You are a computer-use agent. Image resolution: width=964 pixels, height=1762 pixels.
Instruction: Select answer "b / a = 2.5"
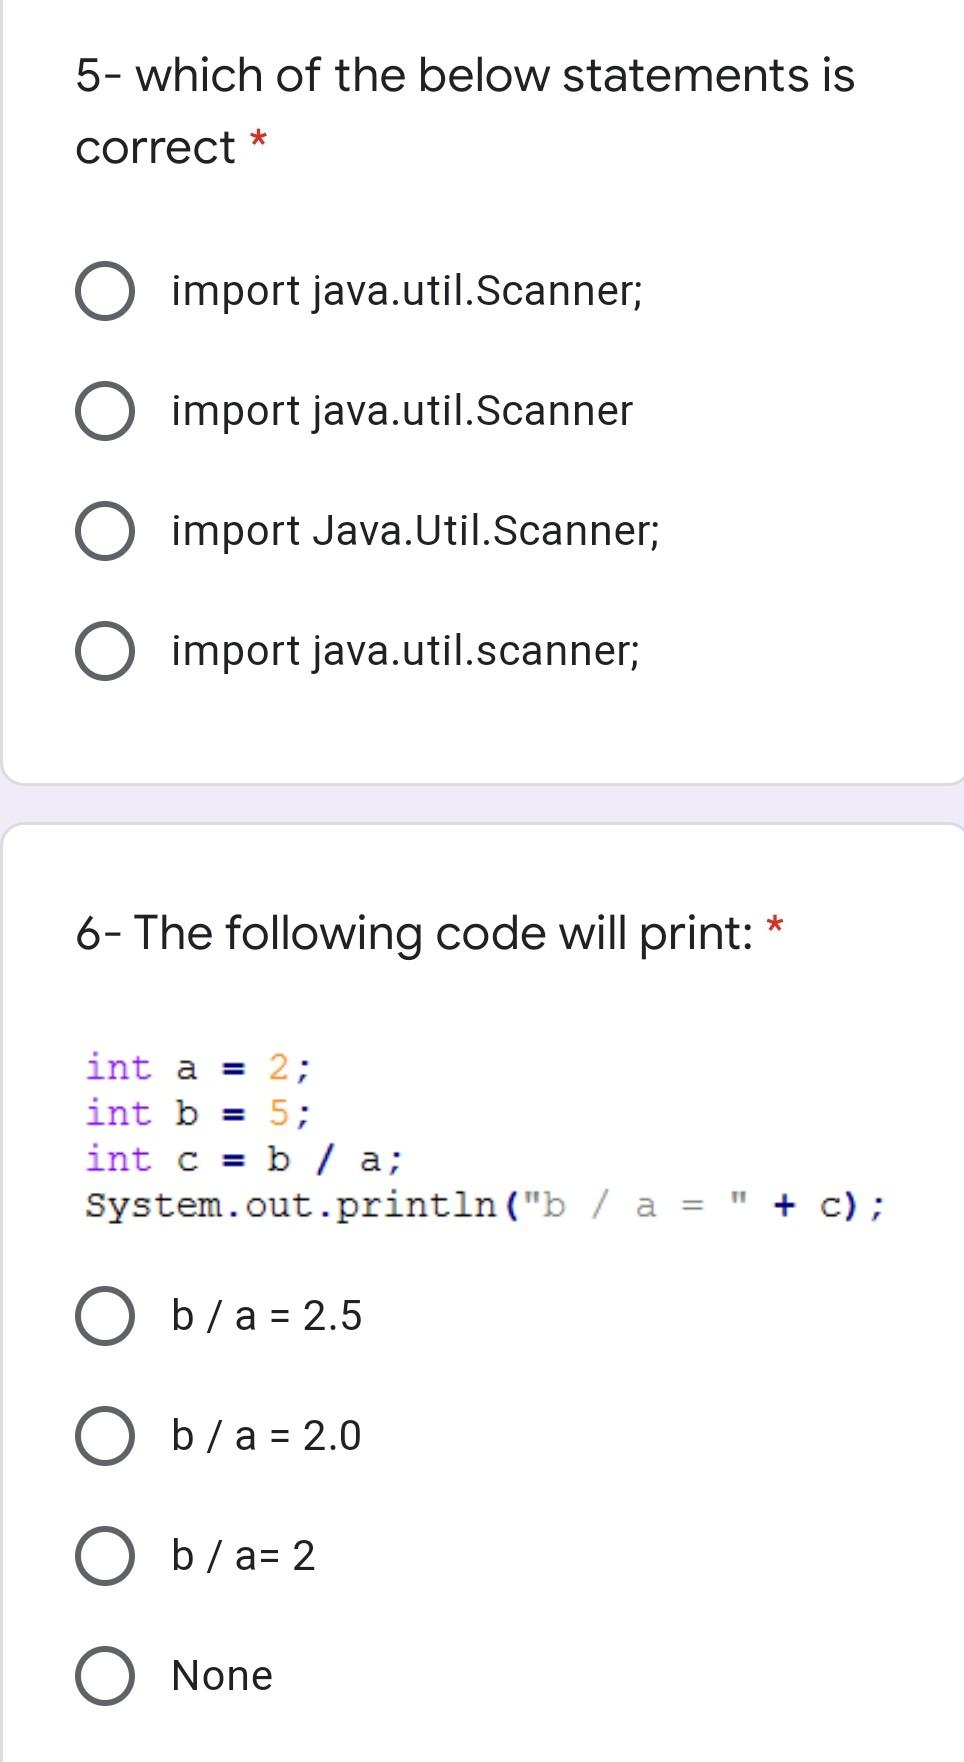(103, 1318)
